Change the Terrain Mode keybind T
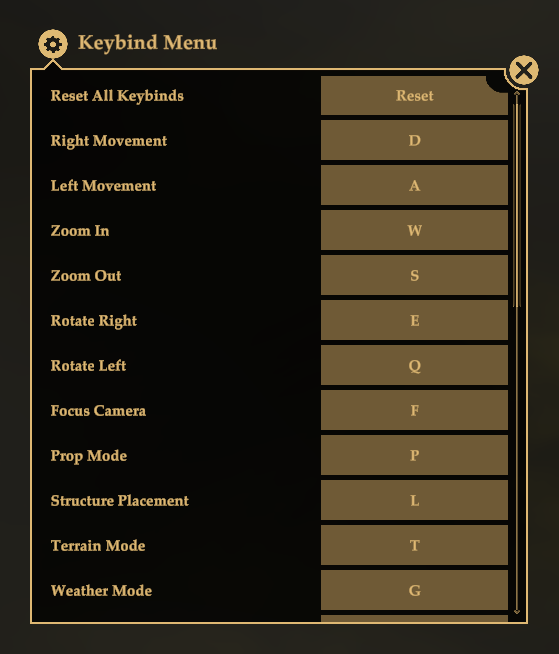This screenshot has height=654, width=559. (414, 546)
